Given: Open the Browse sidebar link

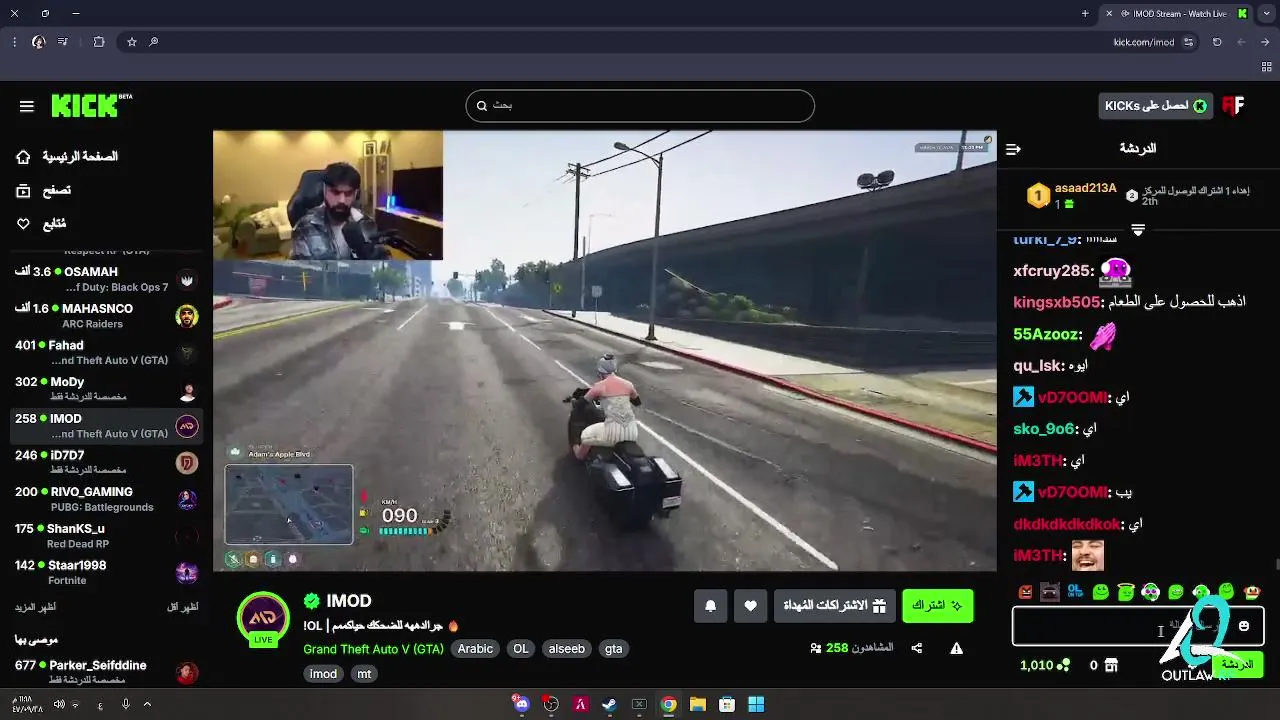Looking at the screenshot, I should pyautogui.click(x=44, y=190).
